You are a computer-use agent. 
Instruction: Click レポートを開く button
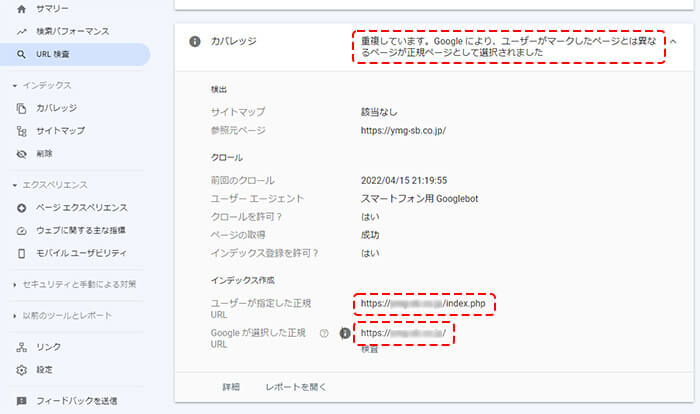[x=296, y=387]
